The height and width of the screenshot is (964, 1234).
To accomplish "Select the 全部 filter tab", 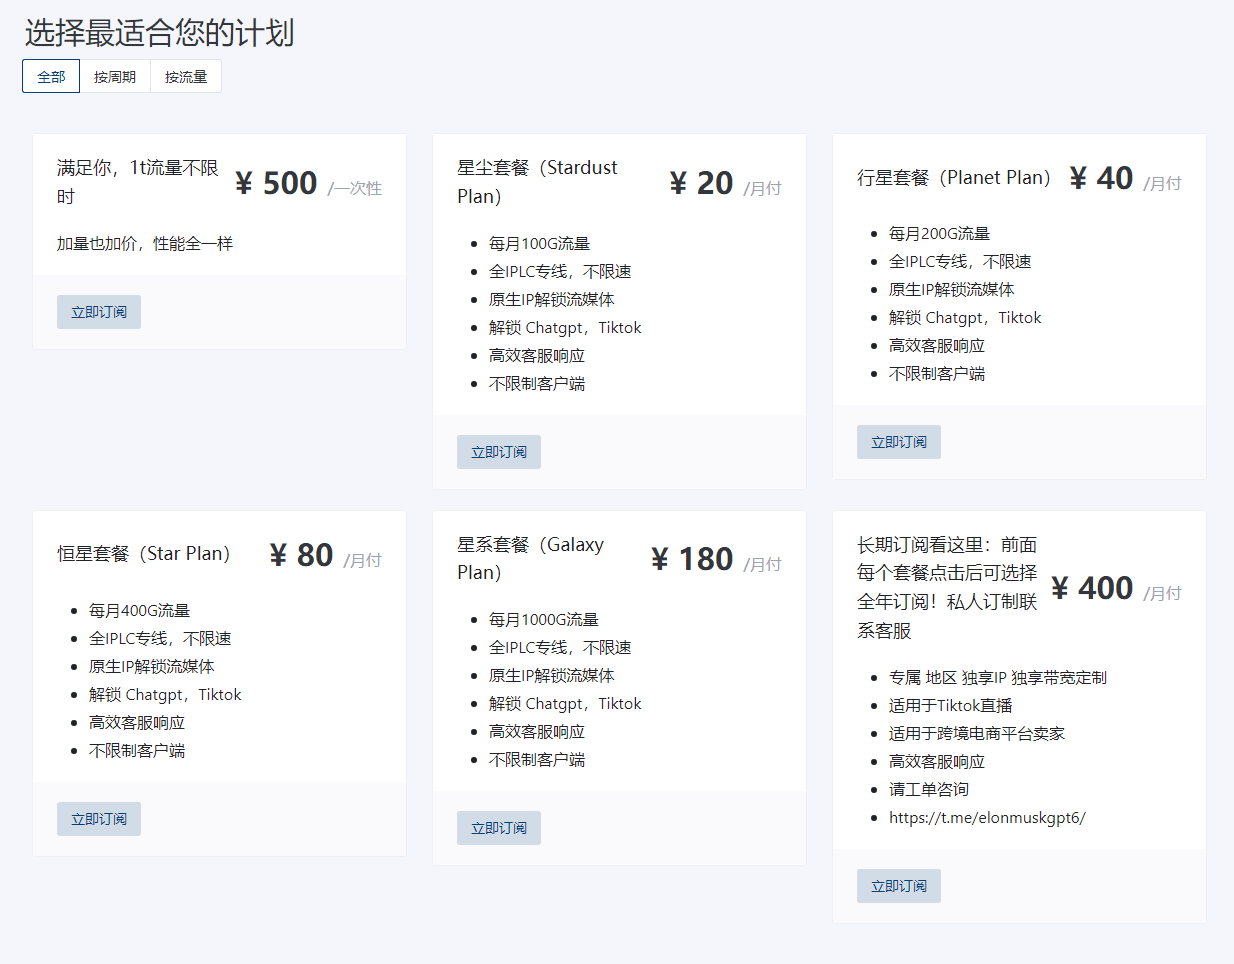I will 51,77.
